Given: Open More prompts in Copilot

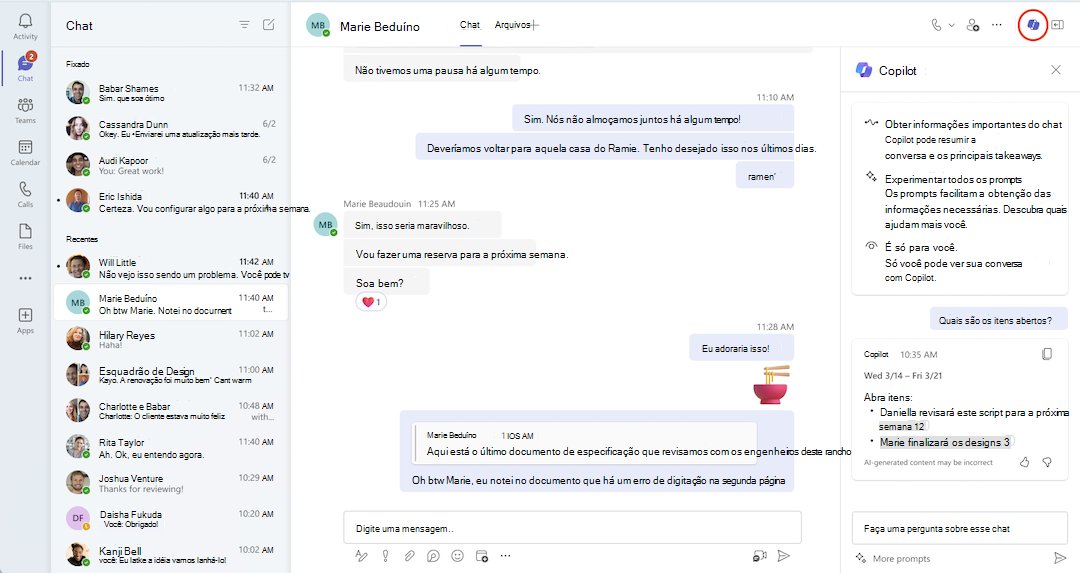Looking at the screenshot, I should click(893, 559).
